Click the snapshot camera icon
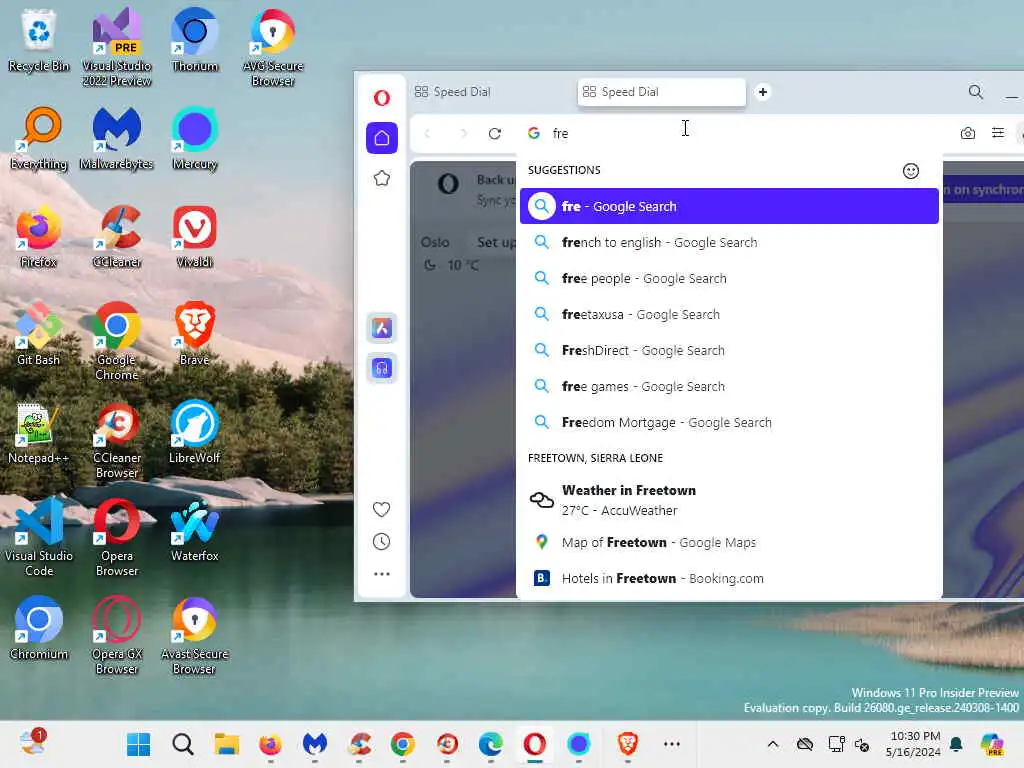 968,133
